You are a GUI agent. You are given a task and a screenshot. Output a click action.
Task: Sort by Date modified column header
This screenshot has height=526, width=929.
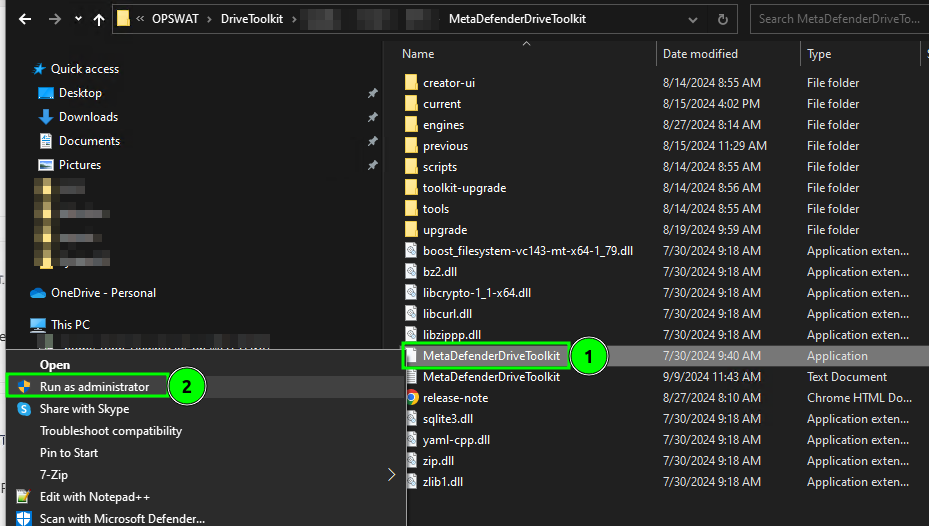[x=700, y=54]
